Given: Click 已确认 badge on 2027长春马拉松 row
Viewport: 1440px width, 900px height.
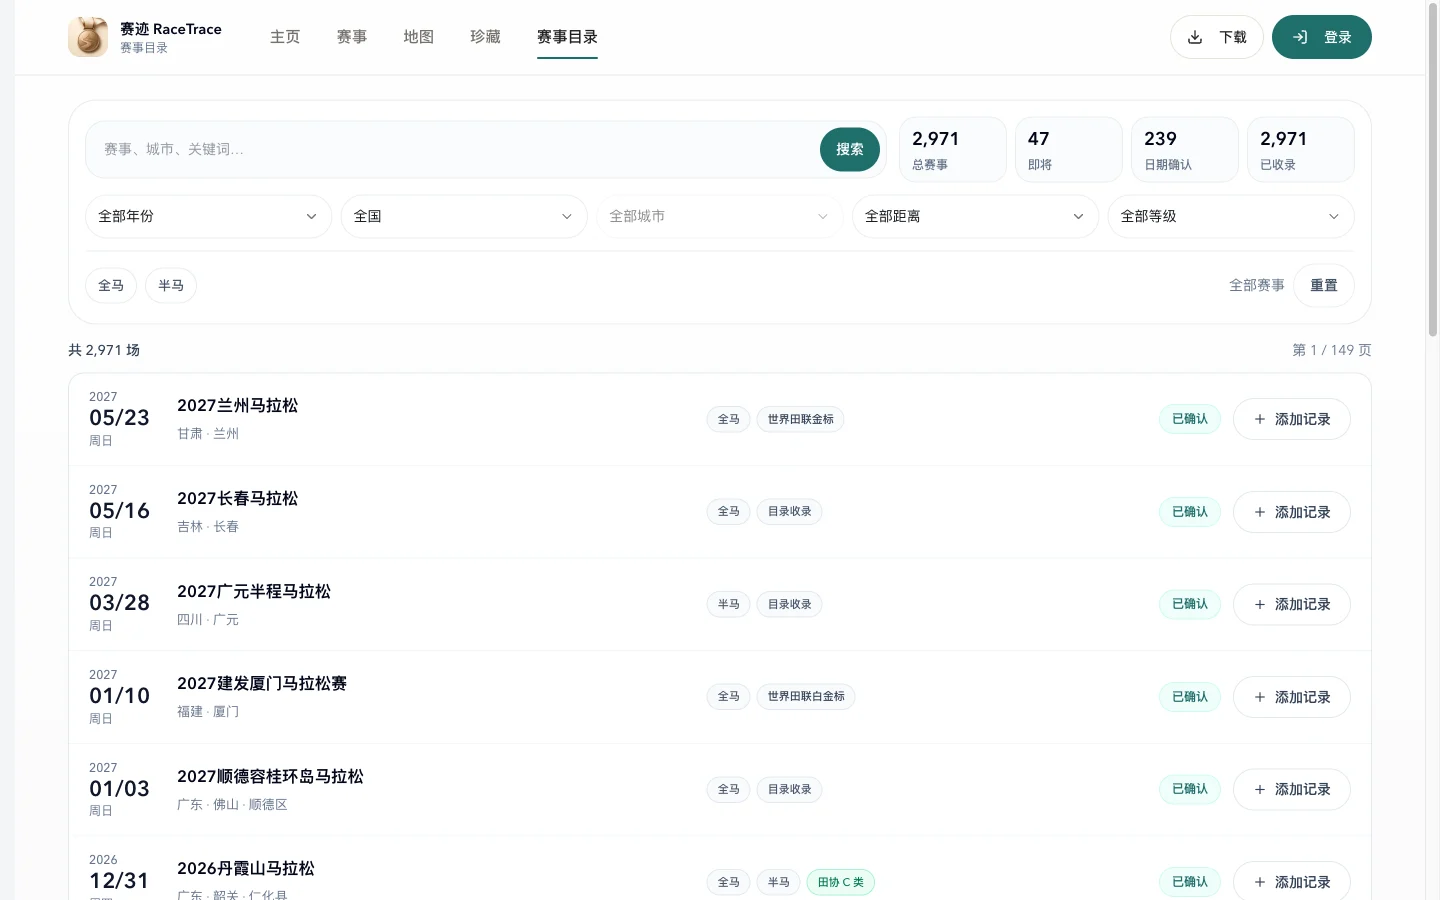Looking at the screenshot, I should 1190,512.
